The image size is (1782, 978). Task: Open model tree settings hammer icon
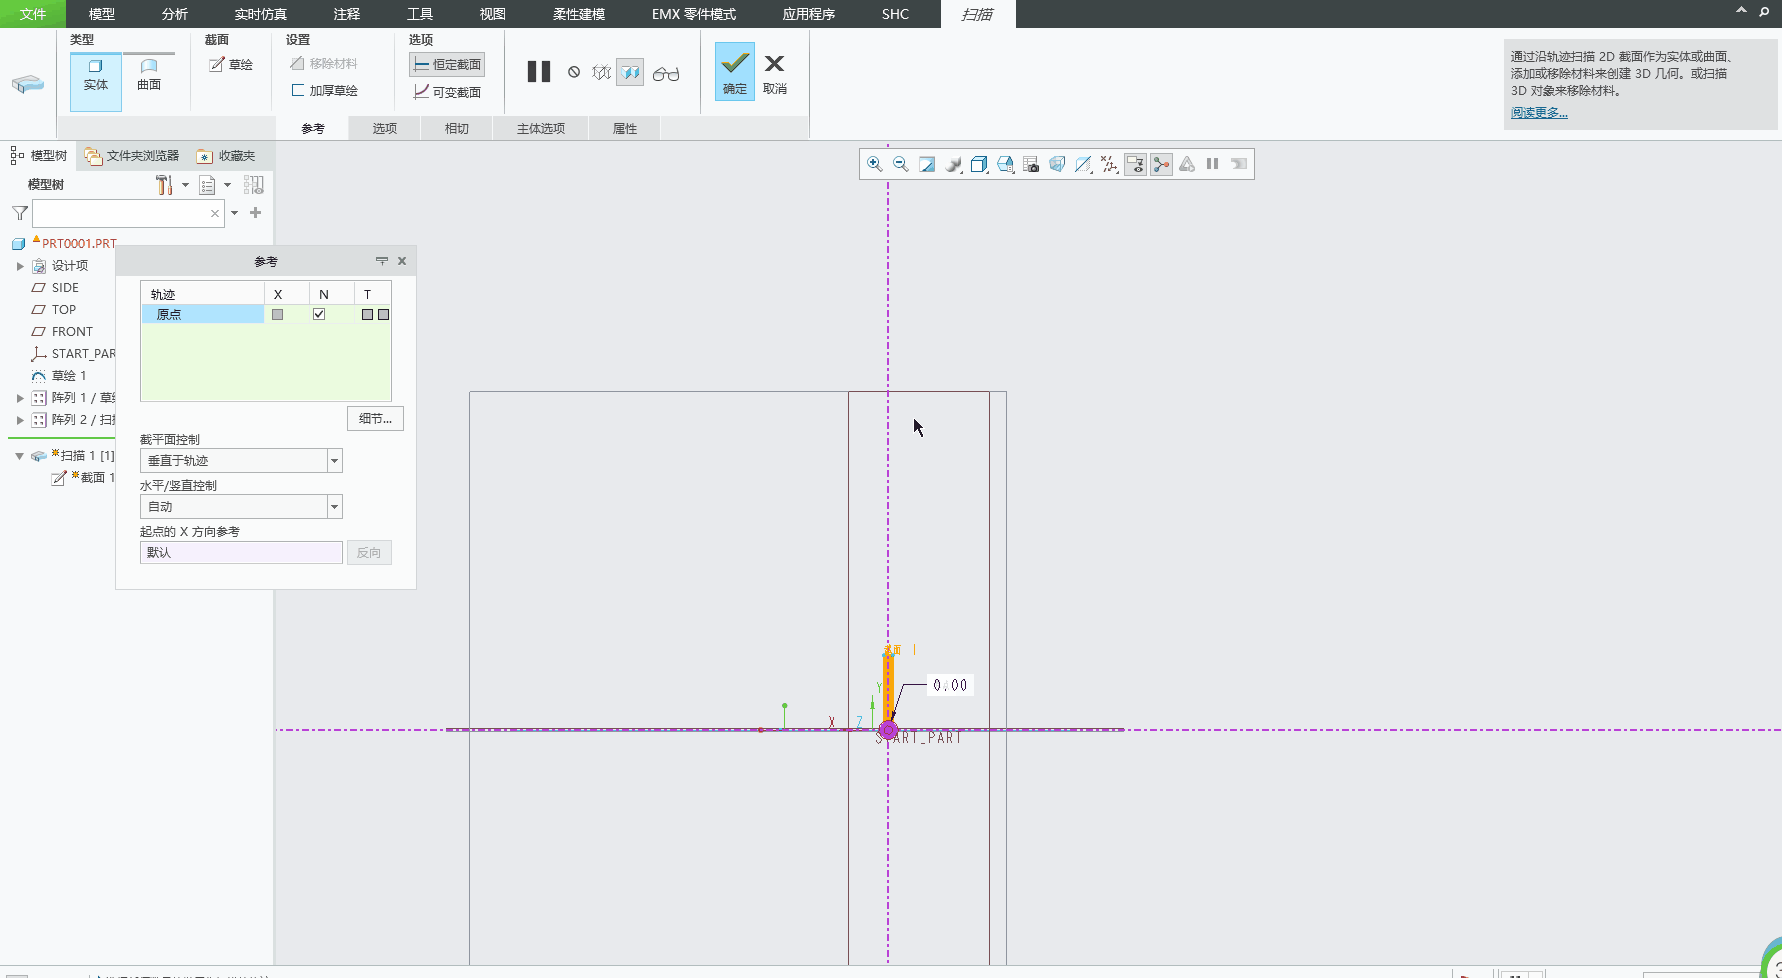click(166, 185)
